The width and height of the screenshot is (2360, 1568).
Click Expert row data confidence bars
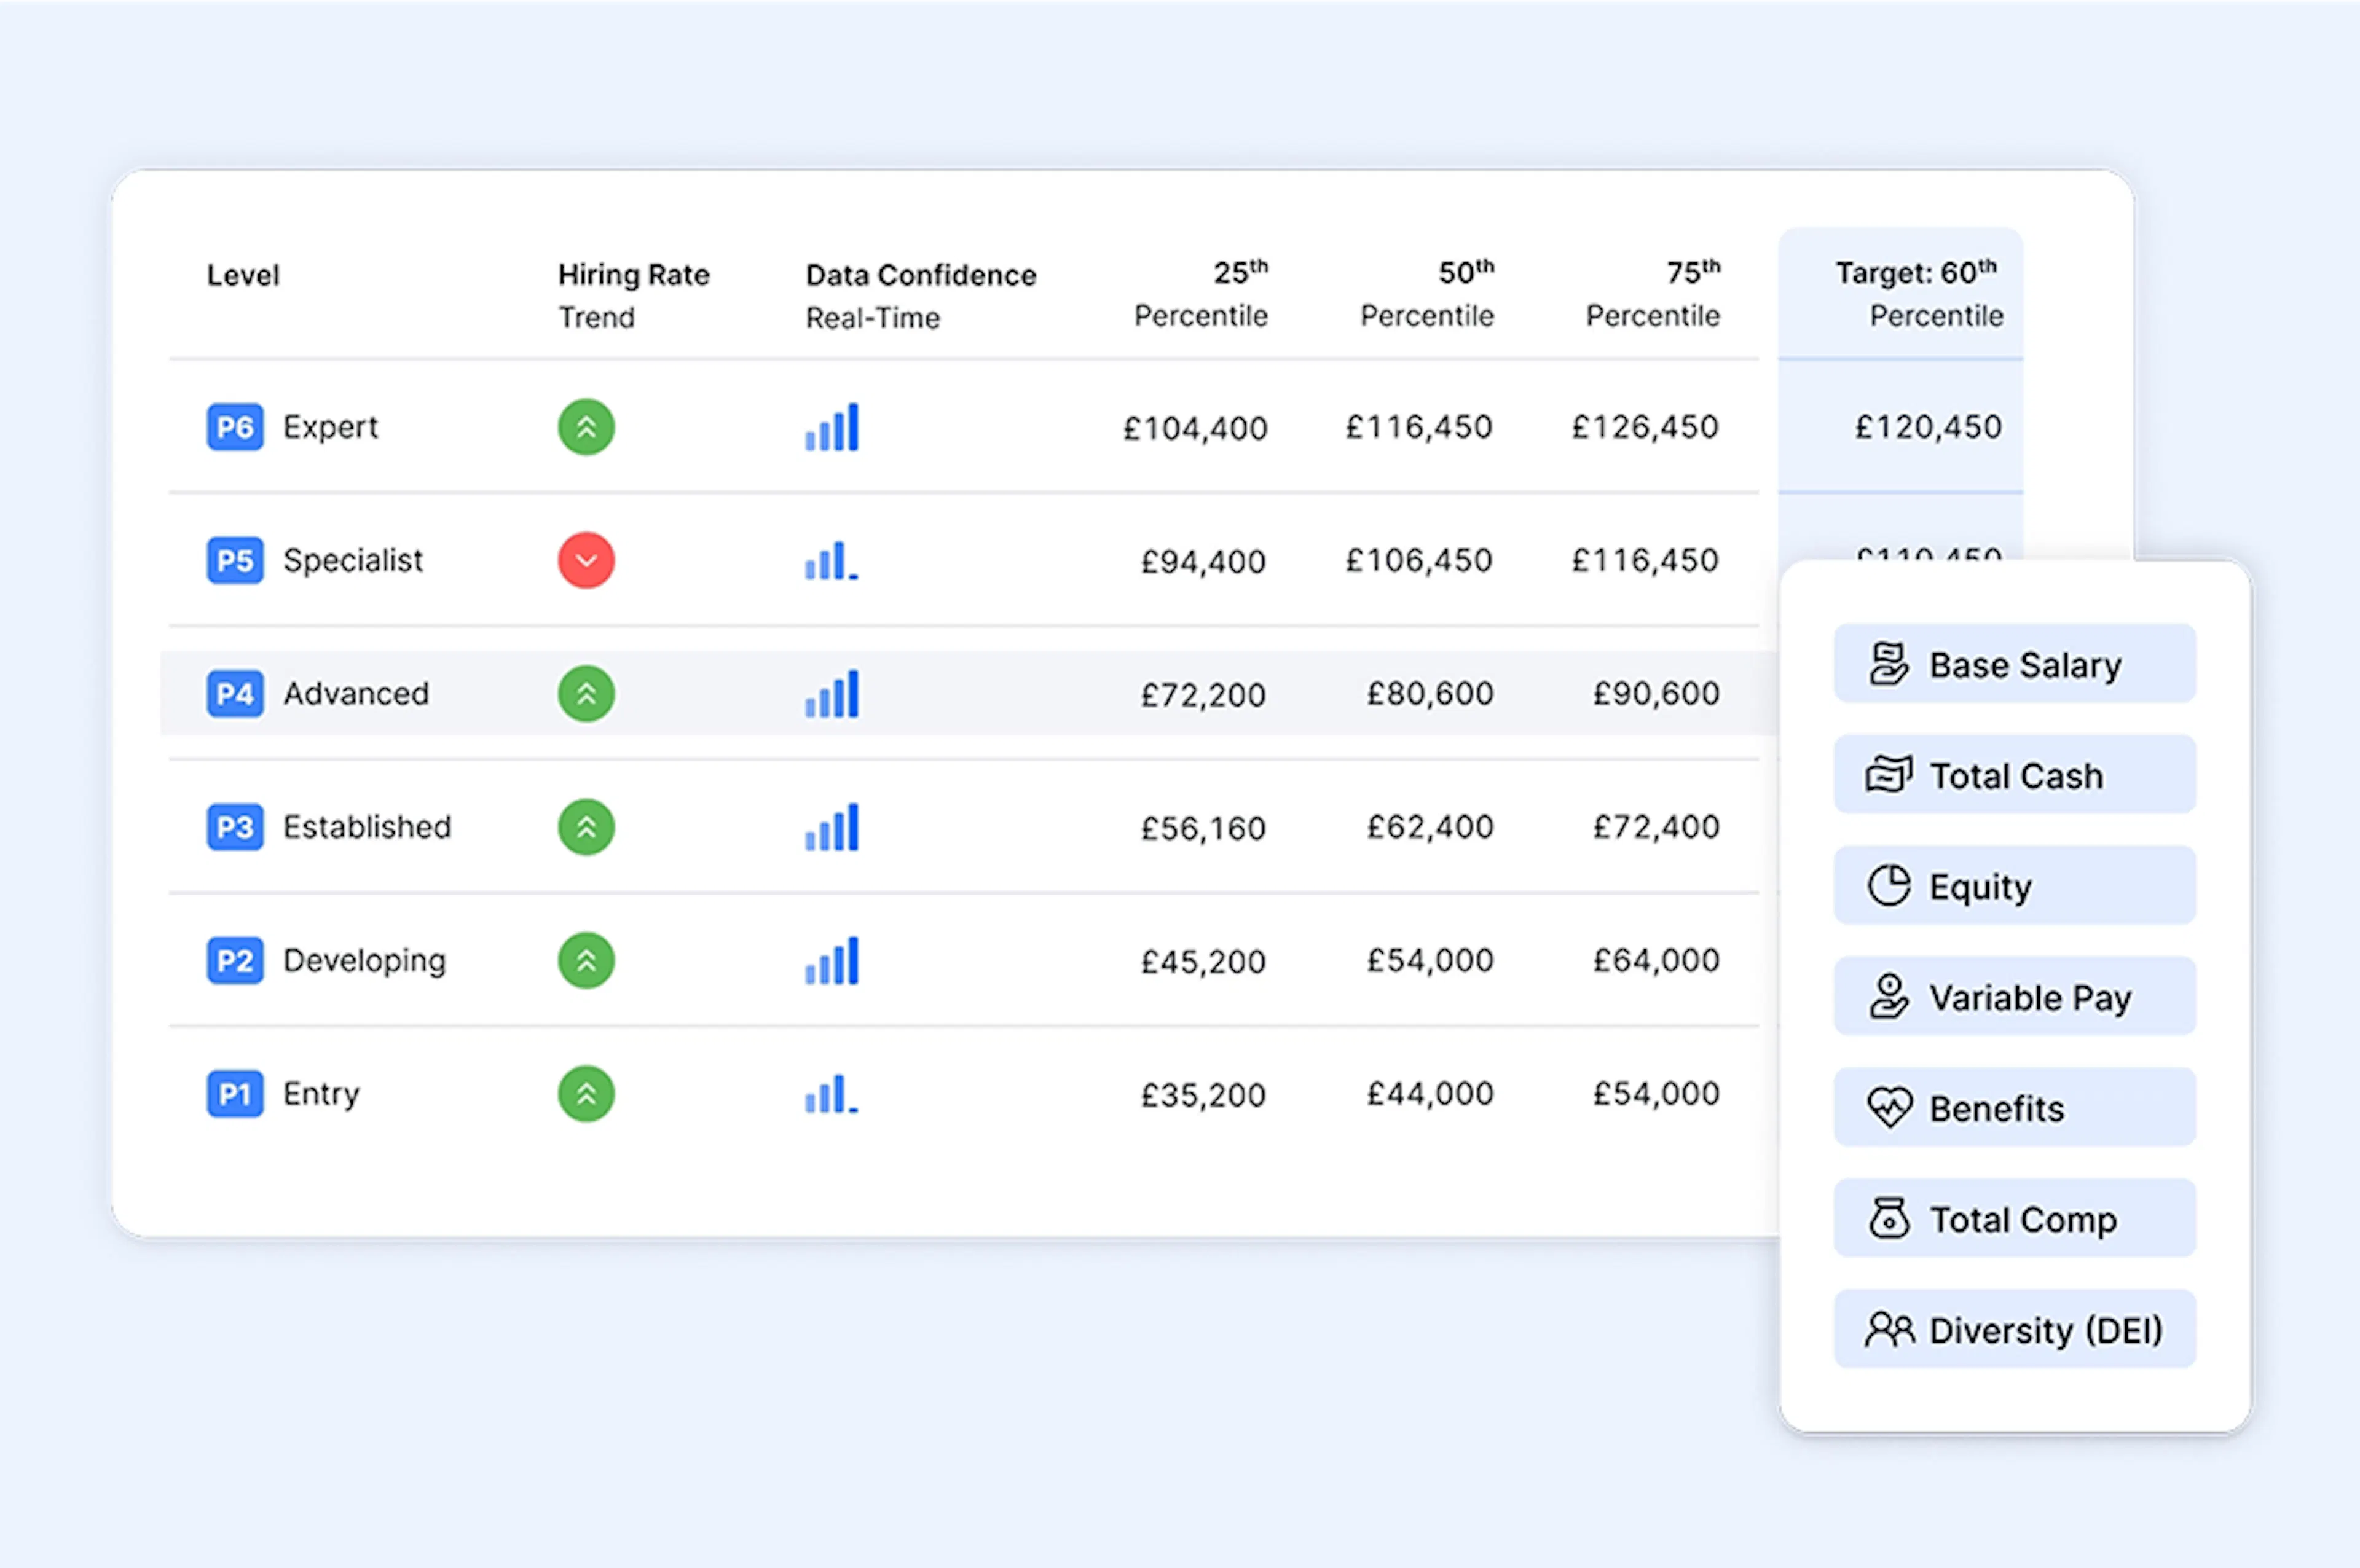tap(832, 427)
